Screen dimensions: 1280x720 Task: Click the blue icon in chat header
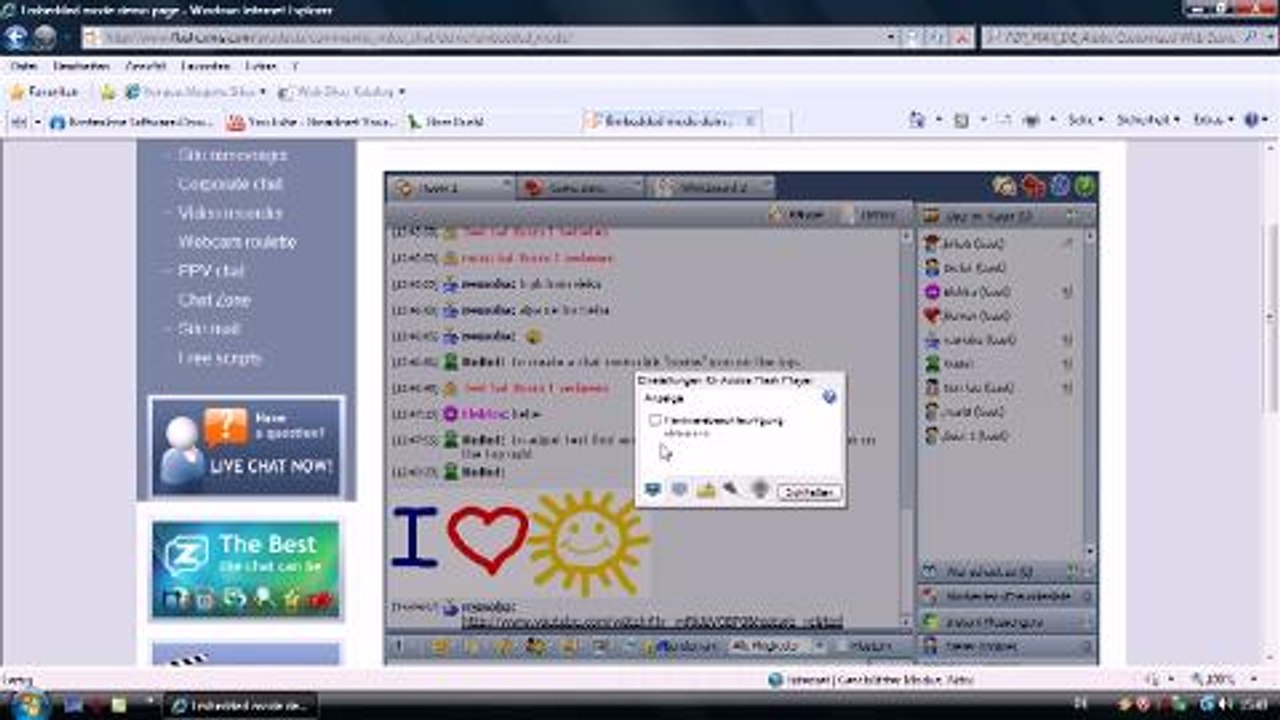(1060, 186)
